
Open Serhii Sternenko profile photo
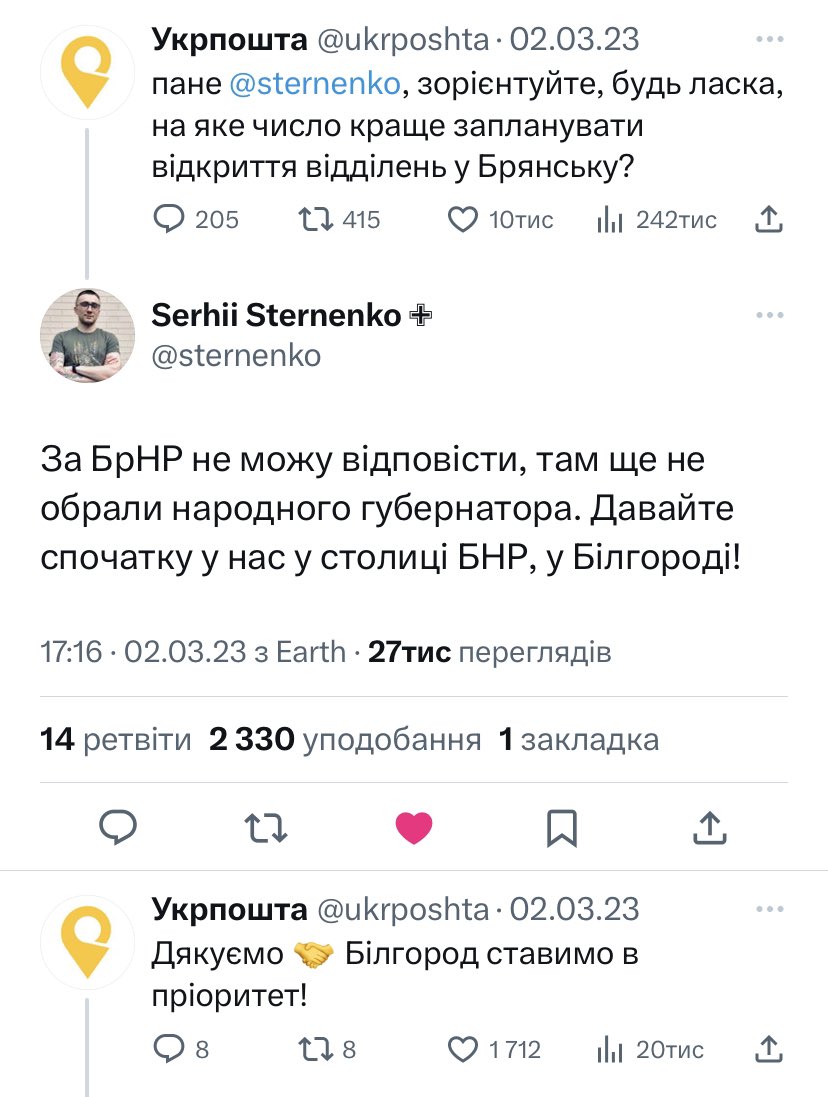click(x=87, y=336)
